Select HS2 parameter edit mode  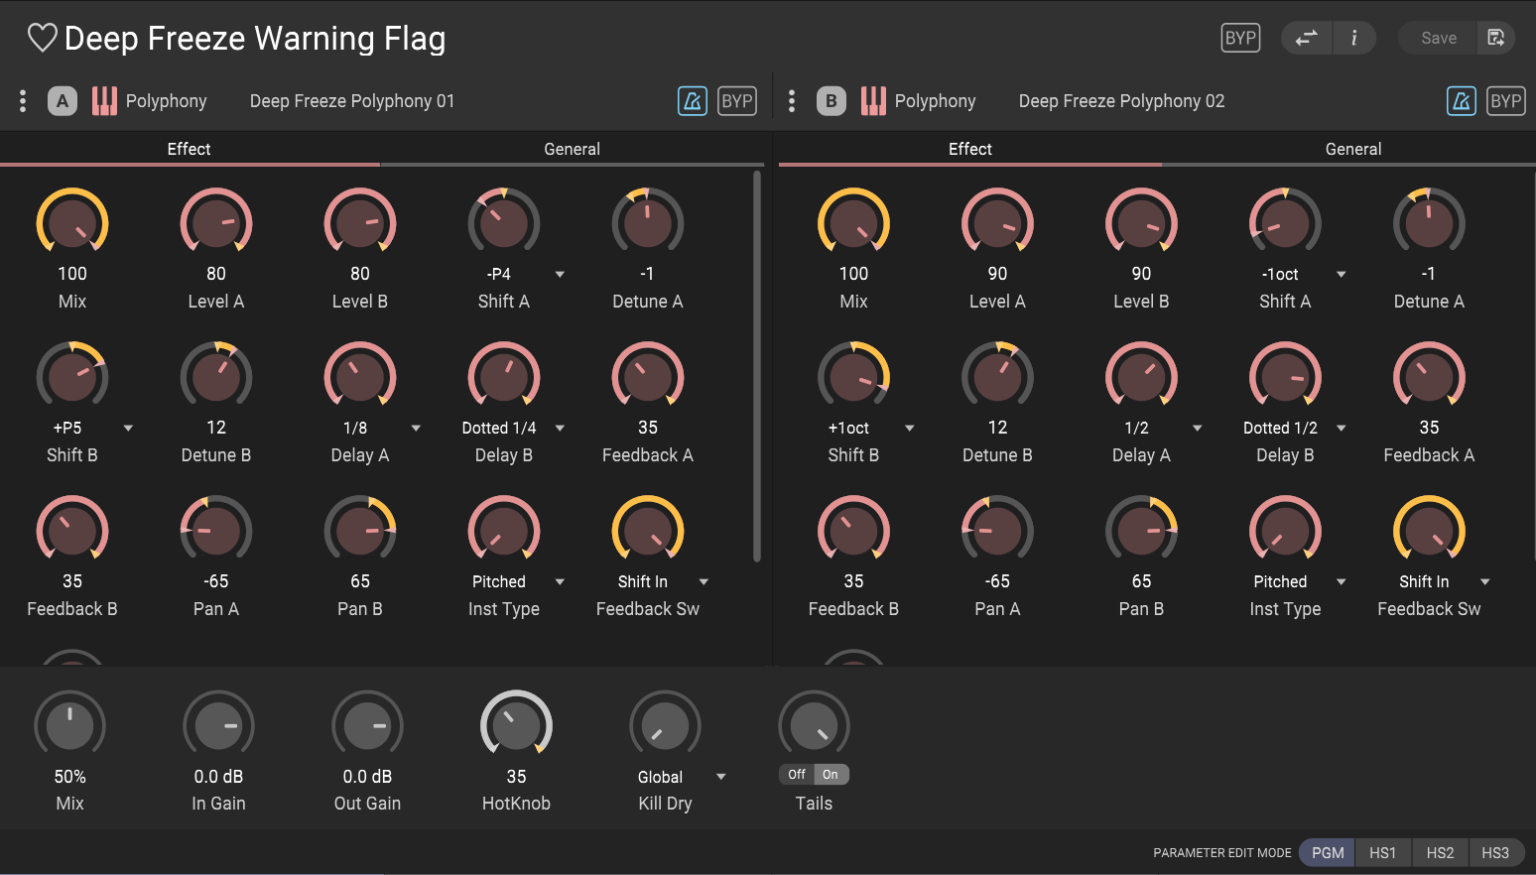(x=1440, y=853)
